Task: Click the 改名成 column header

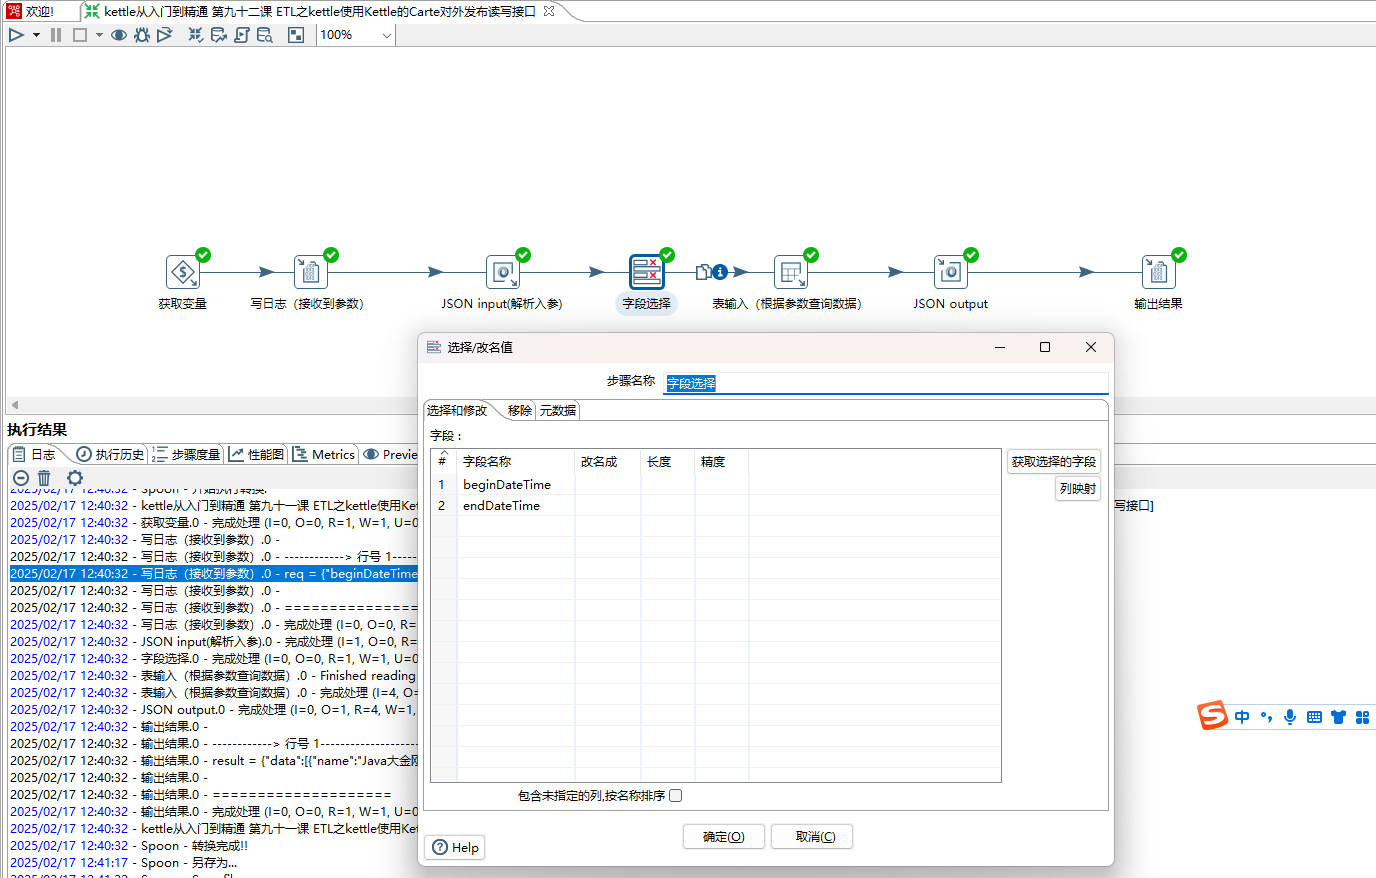Action: pos(608,462)
